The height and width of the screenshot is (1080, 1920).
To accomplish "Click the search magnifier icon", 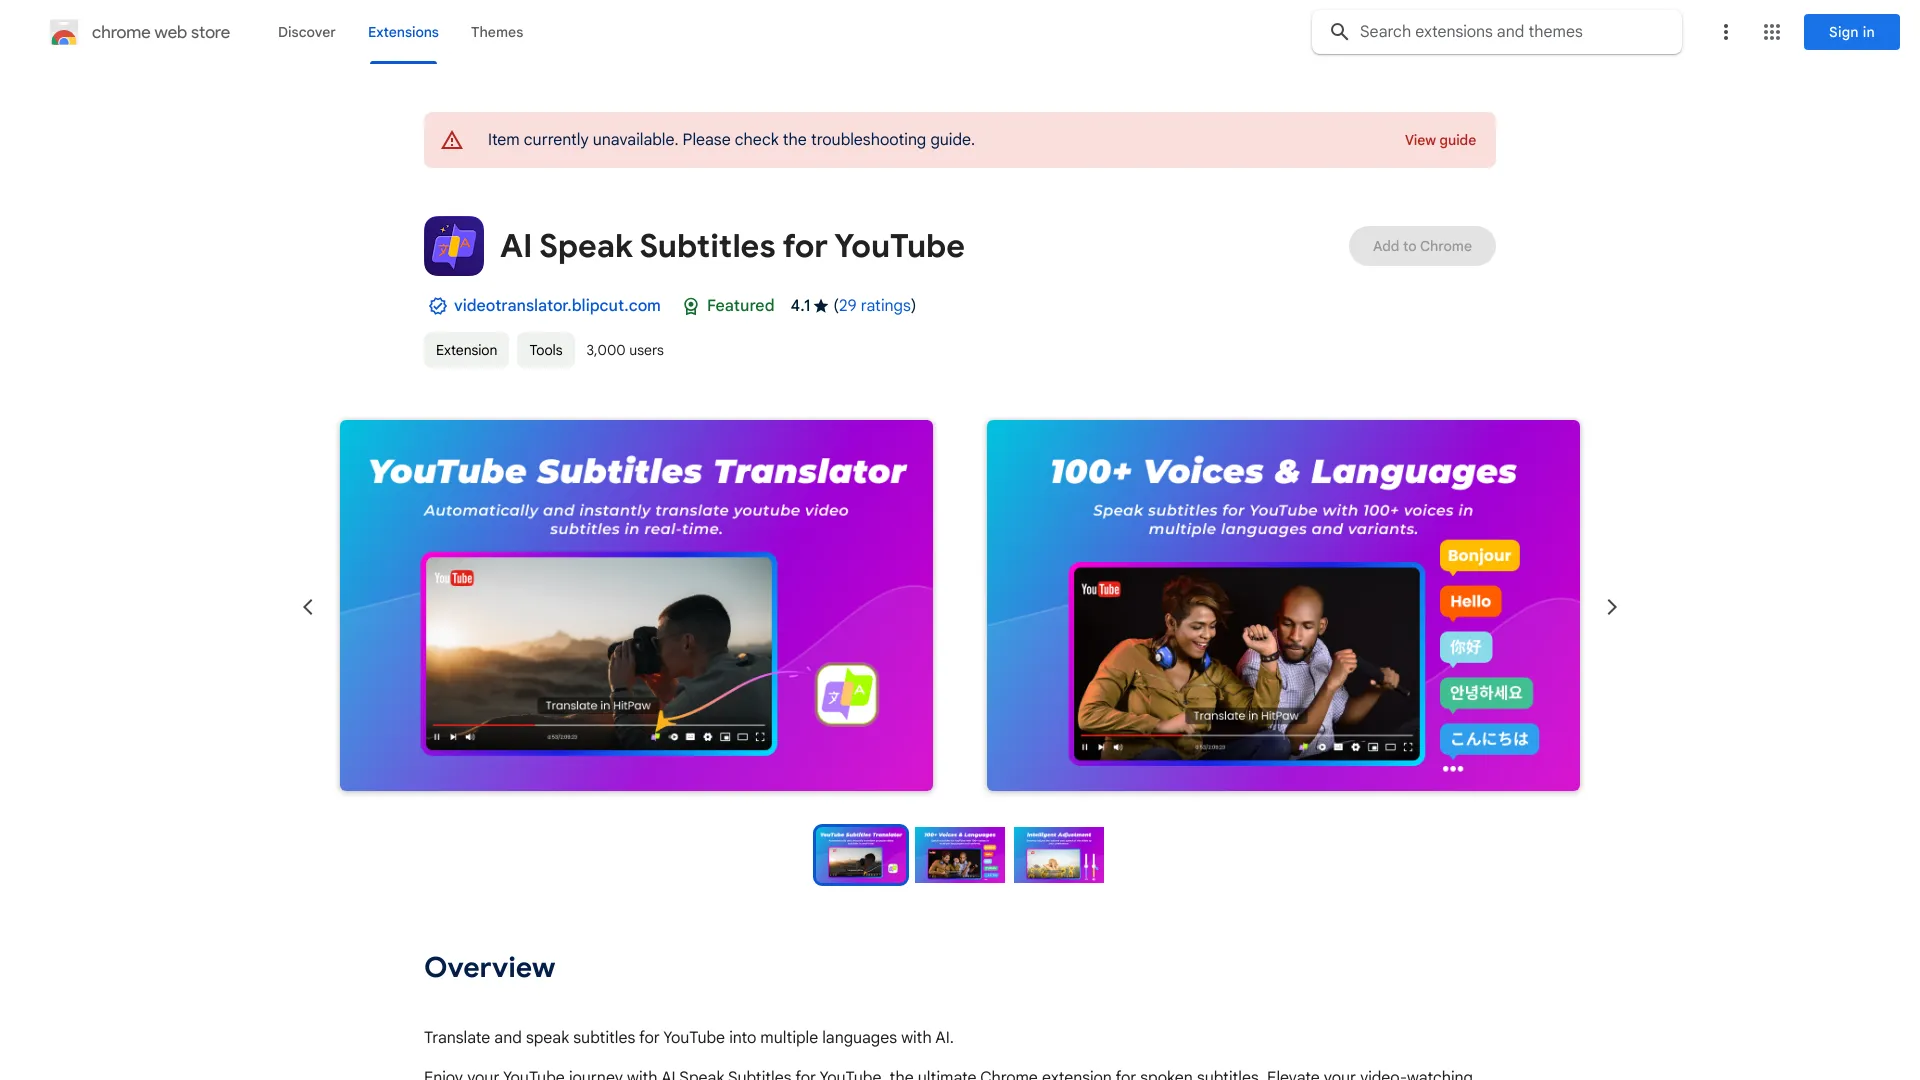I will [x=1338, y=32].
